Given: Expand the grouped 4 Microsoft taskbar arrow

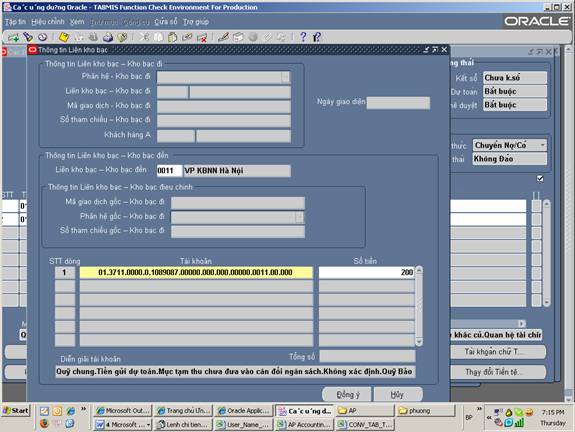Looking at the screenshot, I should (x=148, y=425).
